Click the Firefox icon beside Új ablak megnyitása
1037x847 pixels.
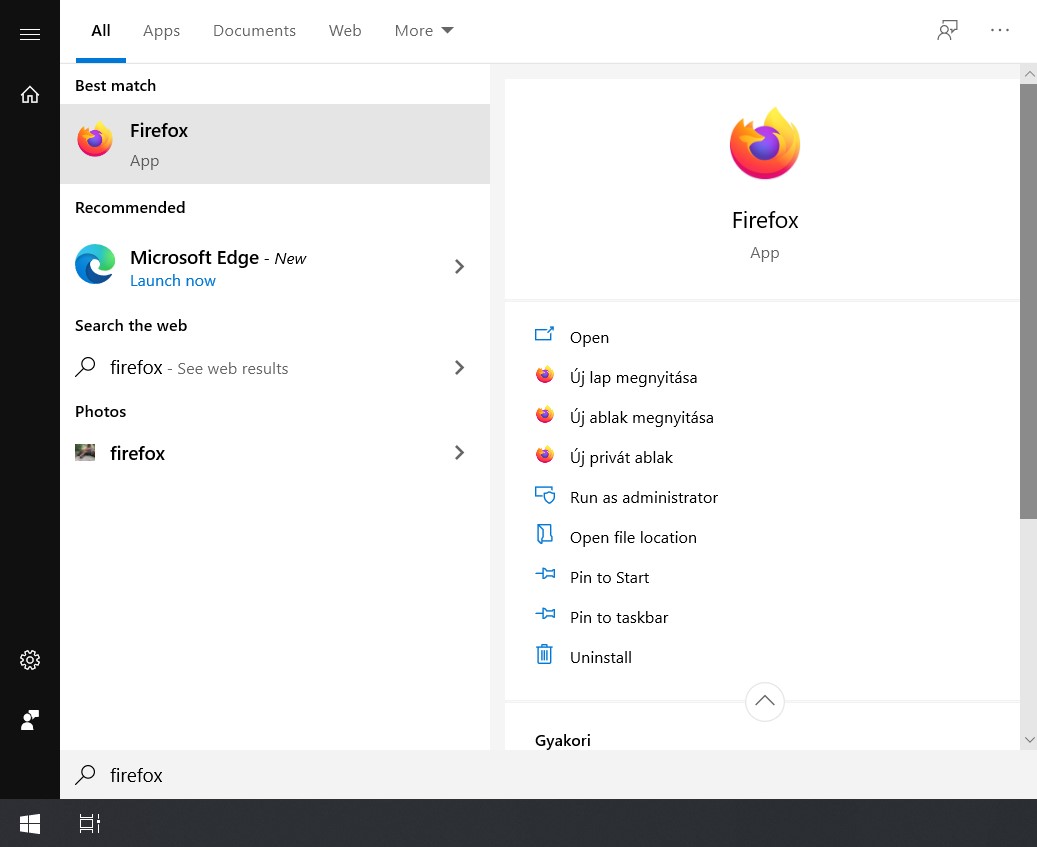point(544,415)
